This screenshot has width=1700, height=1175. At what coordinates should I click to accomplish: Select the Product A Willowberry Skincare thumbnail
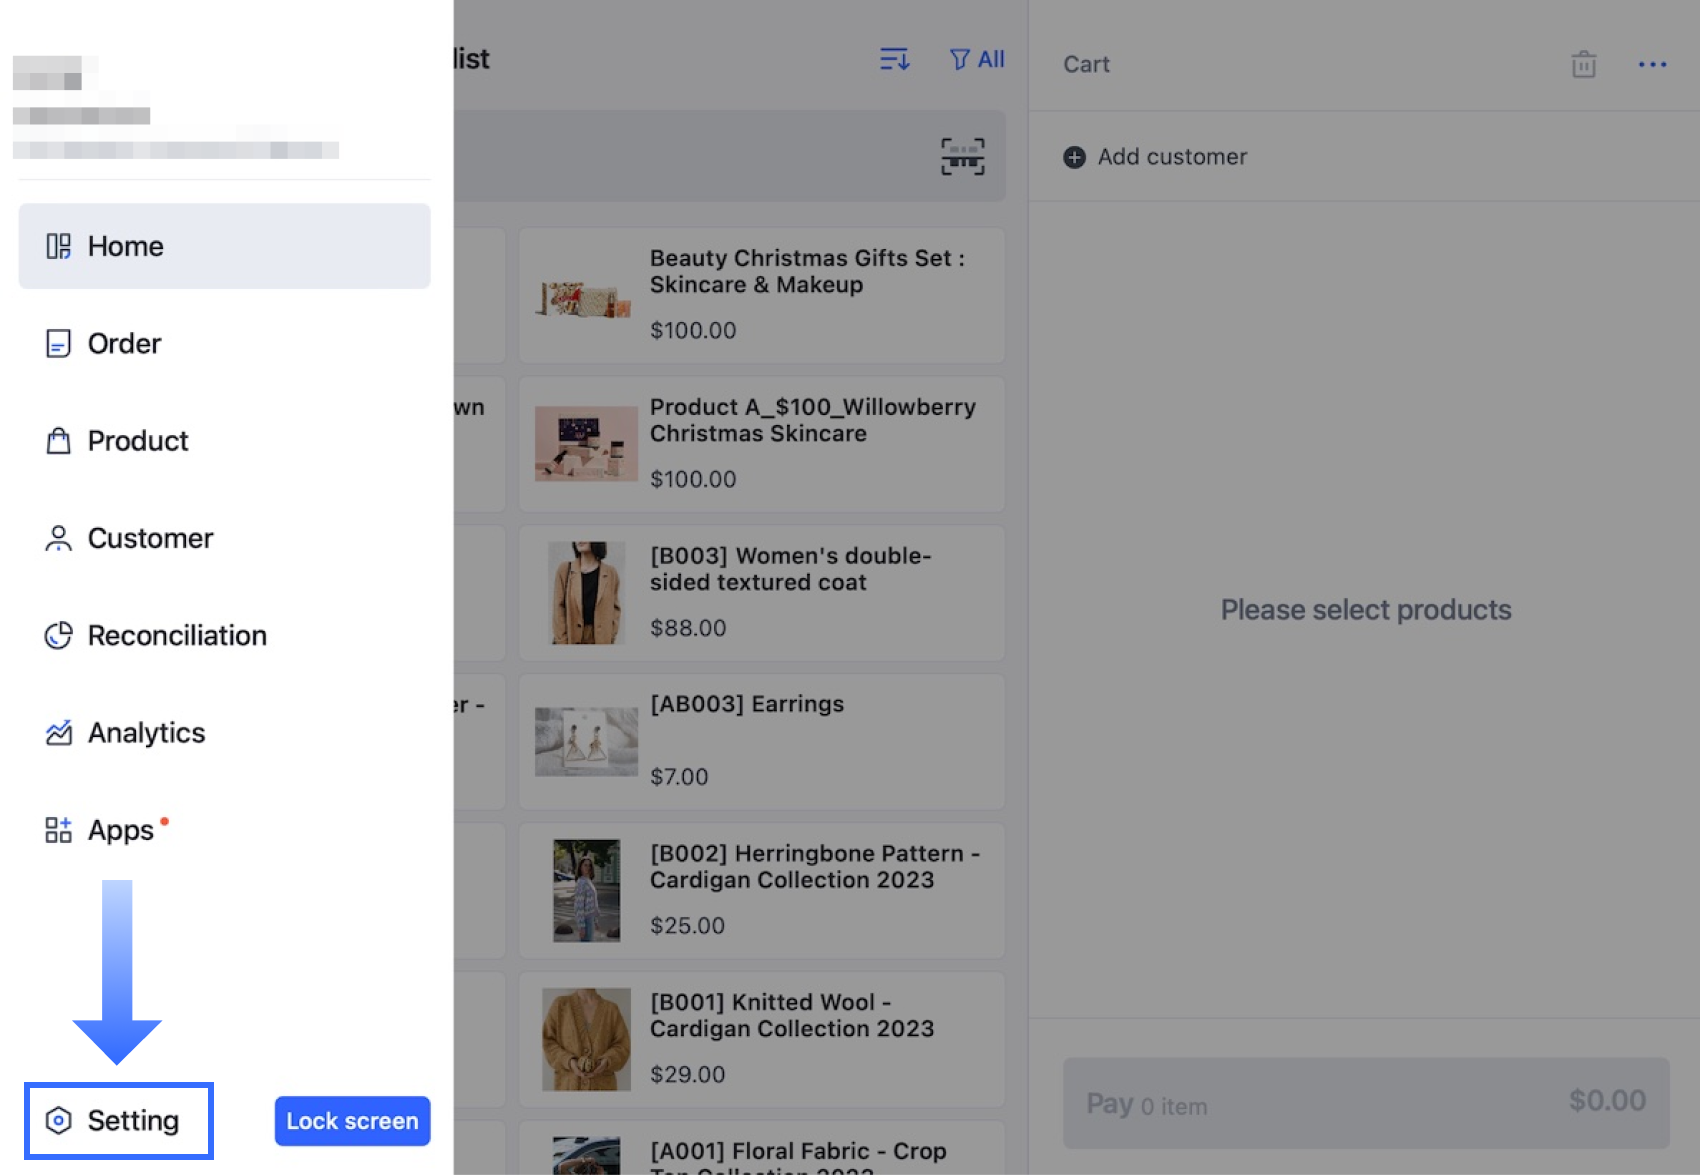[586, 444]
